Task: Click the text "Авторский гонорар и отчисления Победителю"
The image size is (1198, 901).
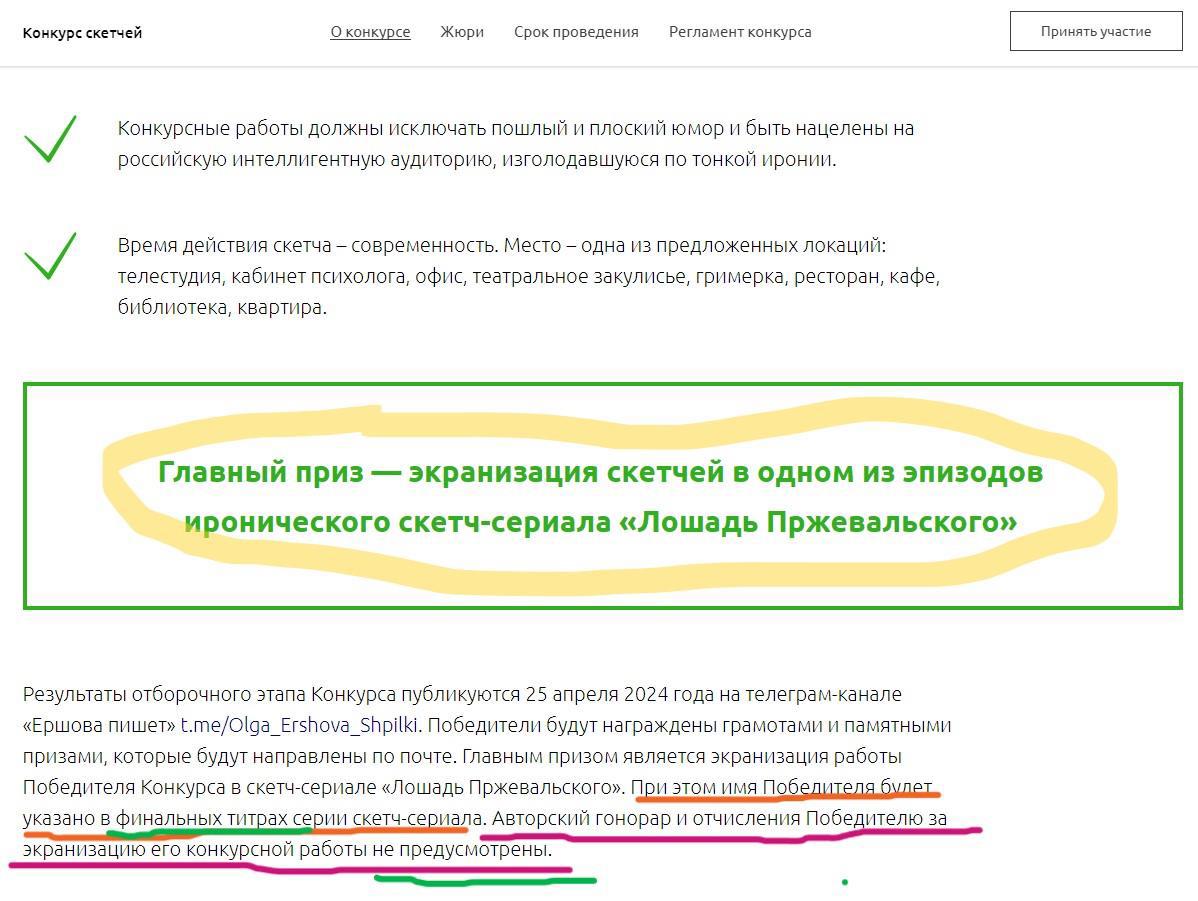Action: pyautogui.click(x=707, y=818)
